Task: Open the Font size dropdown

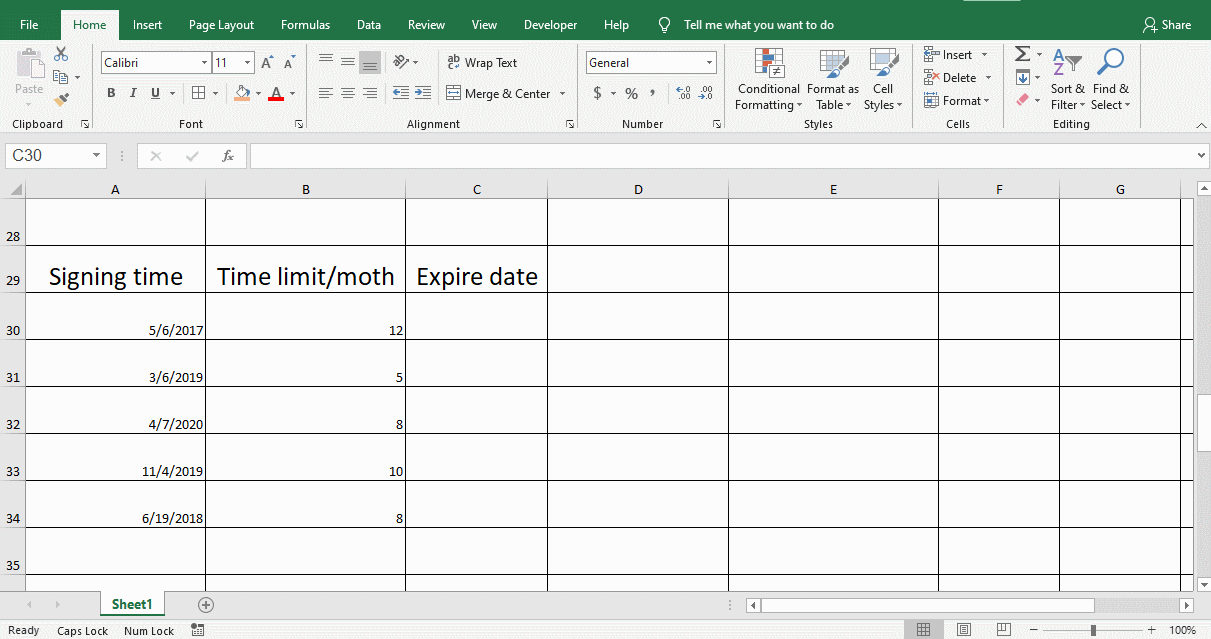Action: click(248, 63)
